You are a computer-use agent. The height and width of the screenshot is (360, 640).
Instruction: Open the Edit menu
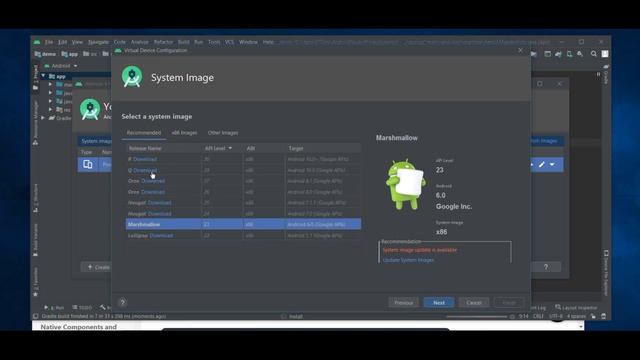pyautogui.click(x=62, y=42)
